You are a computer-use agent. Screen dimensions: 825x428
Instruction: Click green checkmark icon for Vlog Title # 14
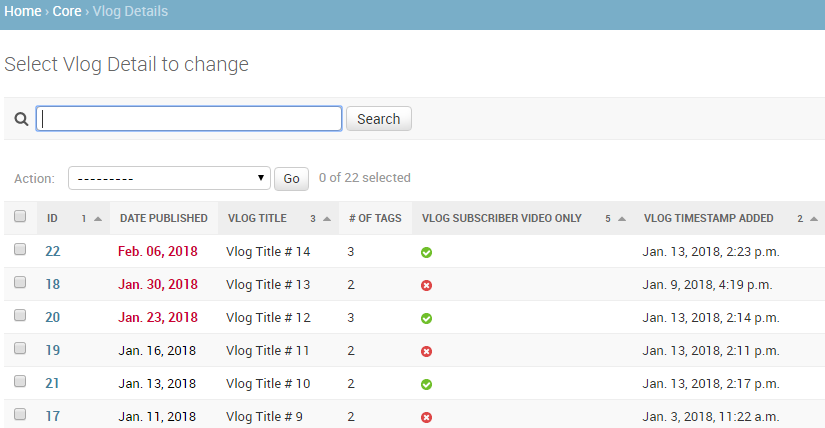point(426,252)
